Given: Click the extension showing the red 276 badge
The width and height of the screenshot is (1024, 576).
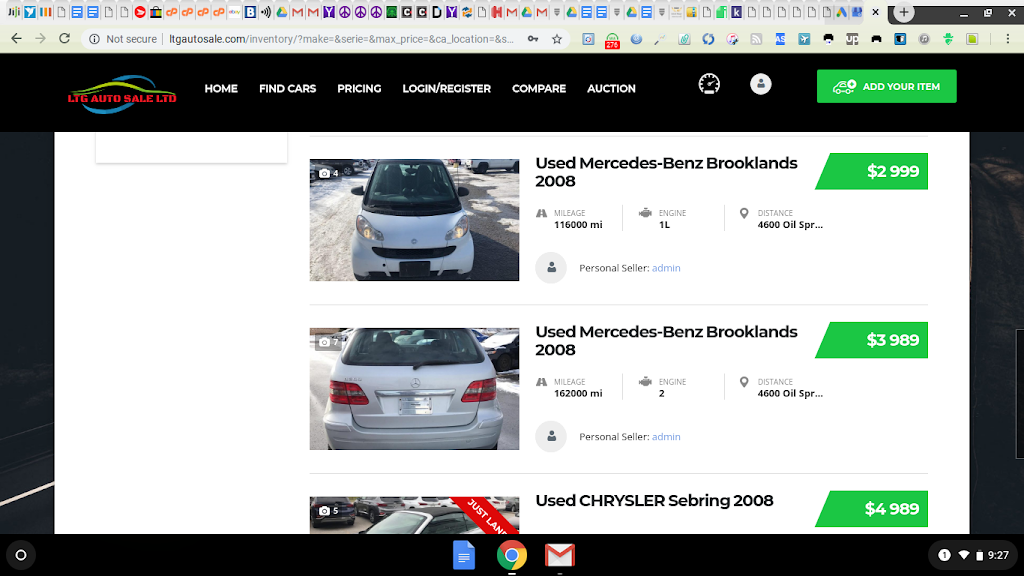Looking at the screenshot, I should (612, 40).
